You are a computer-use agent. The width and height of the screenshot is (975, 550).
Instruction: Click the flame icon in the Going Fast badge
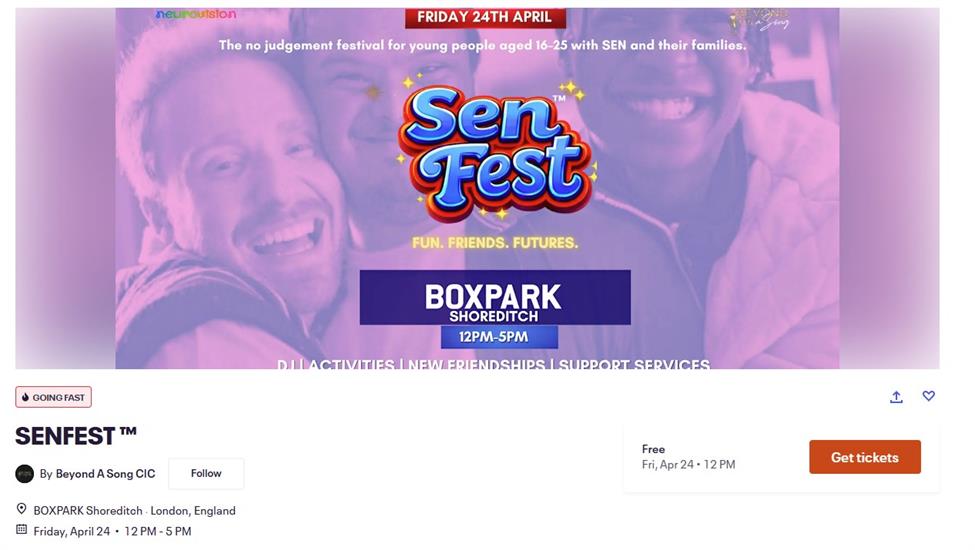point(25,398)
